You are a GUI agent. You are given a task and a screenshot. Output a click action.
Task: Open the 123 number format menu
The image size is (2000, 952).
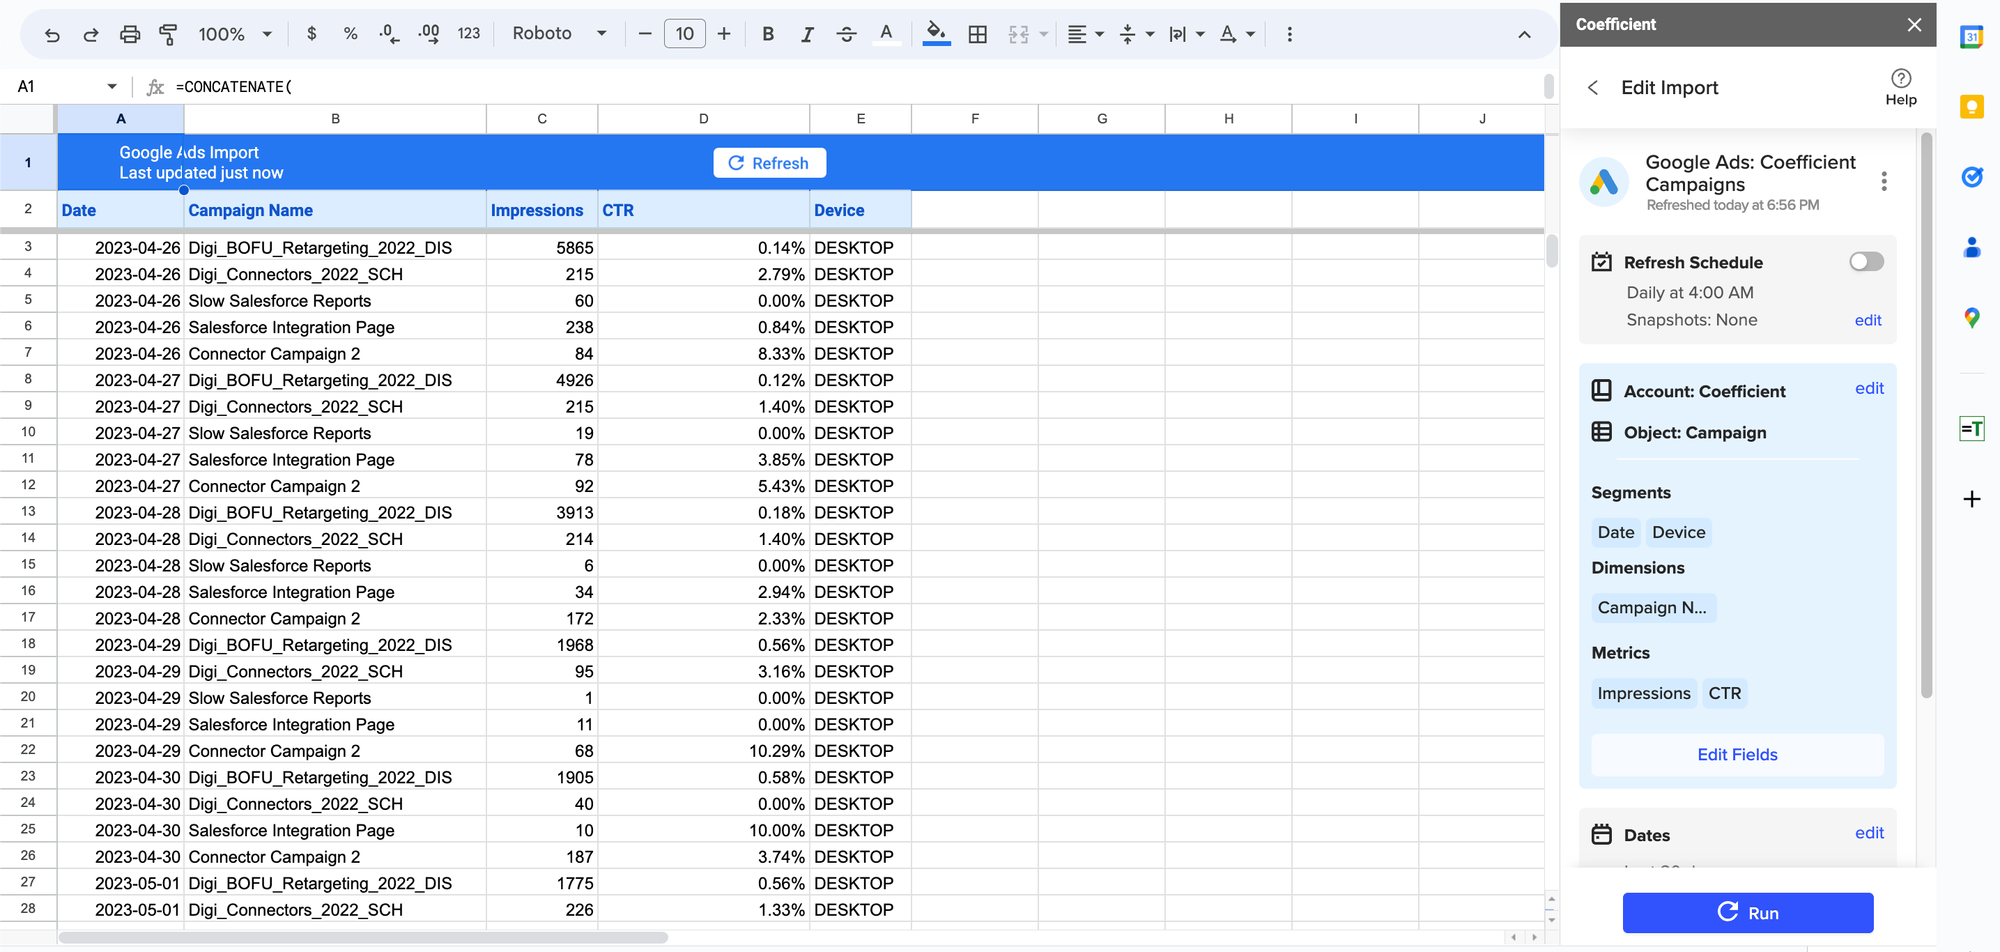pyautogui.click(x=469, y=34)
